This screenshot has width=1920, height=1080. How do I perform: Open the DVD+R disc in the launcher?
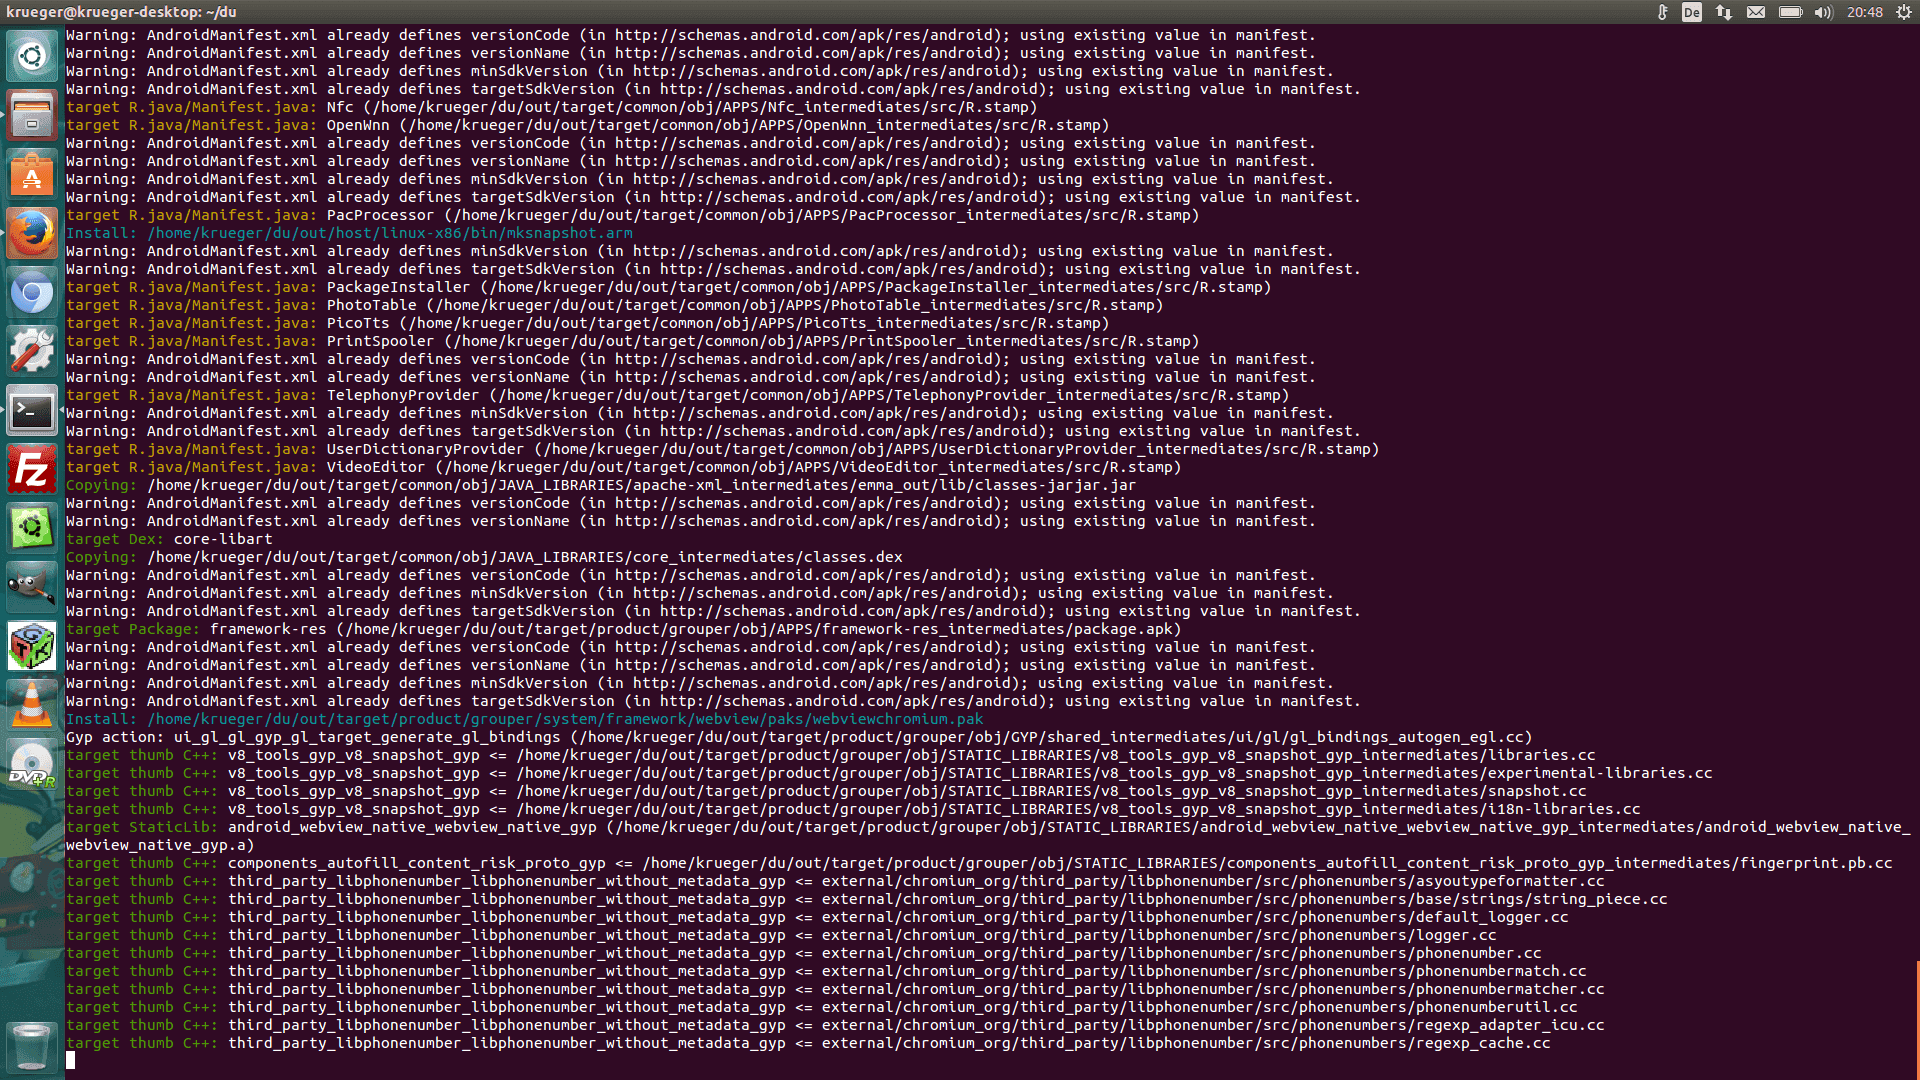(x=32, y=765)
